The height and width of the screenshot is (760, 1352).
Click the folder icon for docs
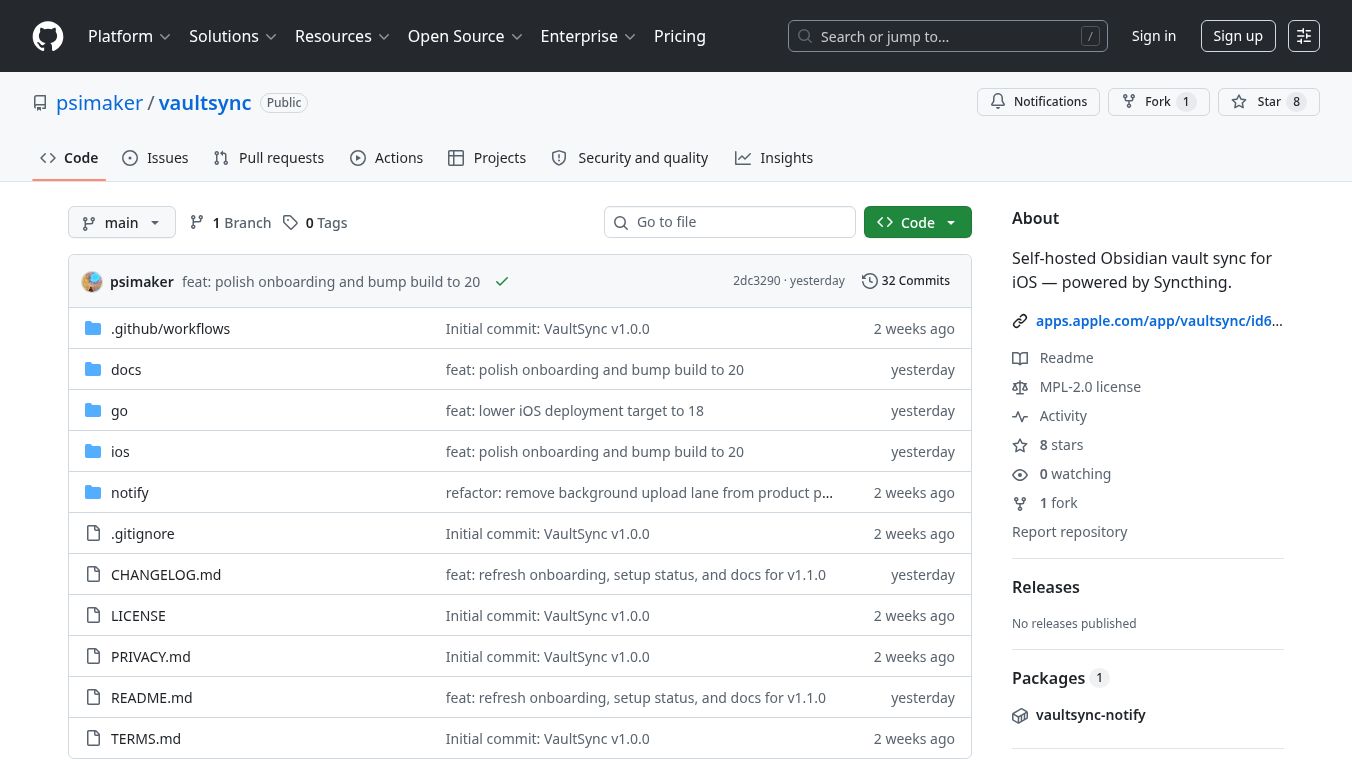coord(94,370)
